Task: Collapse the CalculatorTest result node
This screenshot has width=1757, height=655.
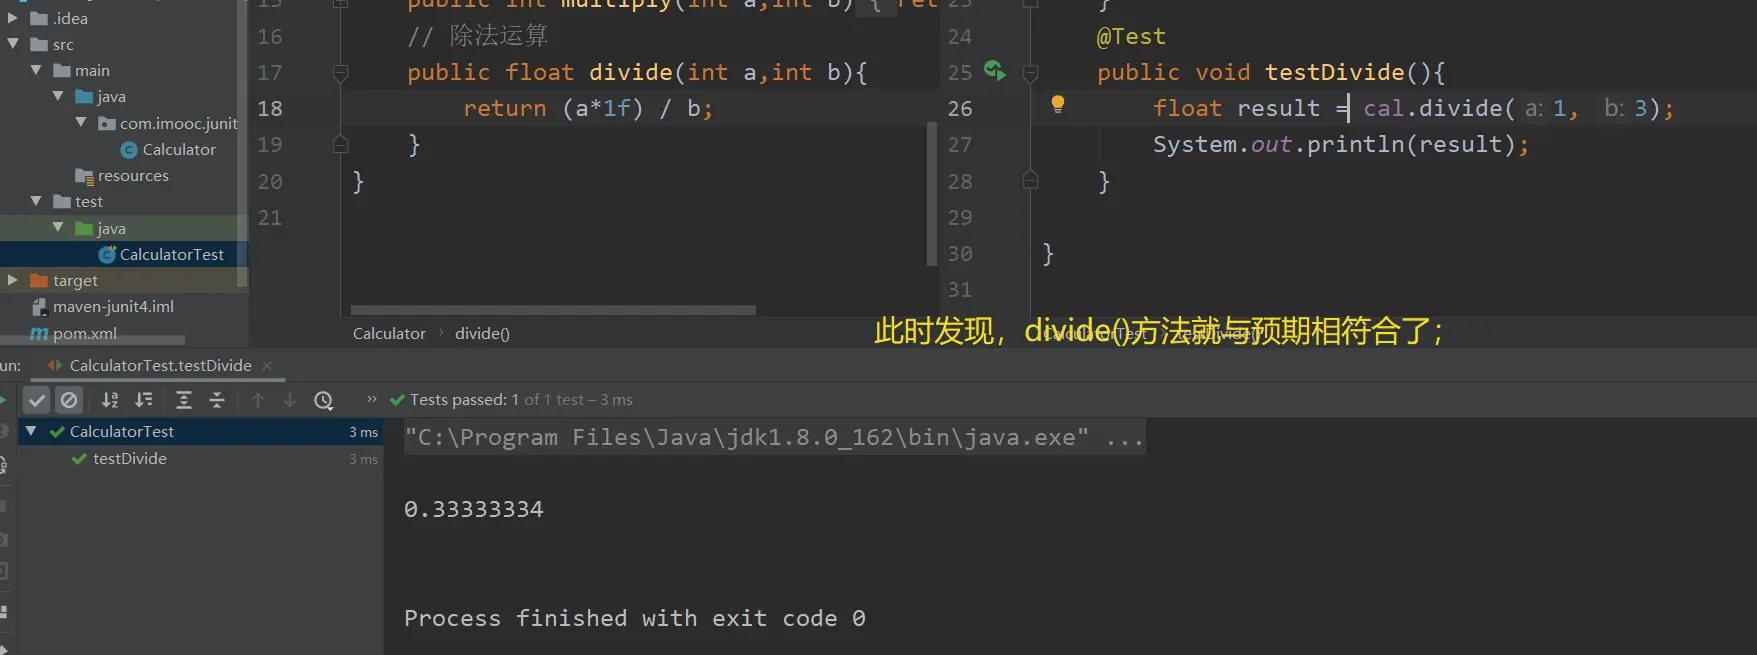Action: [x=31, y=431]
